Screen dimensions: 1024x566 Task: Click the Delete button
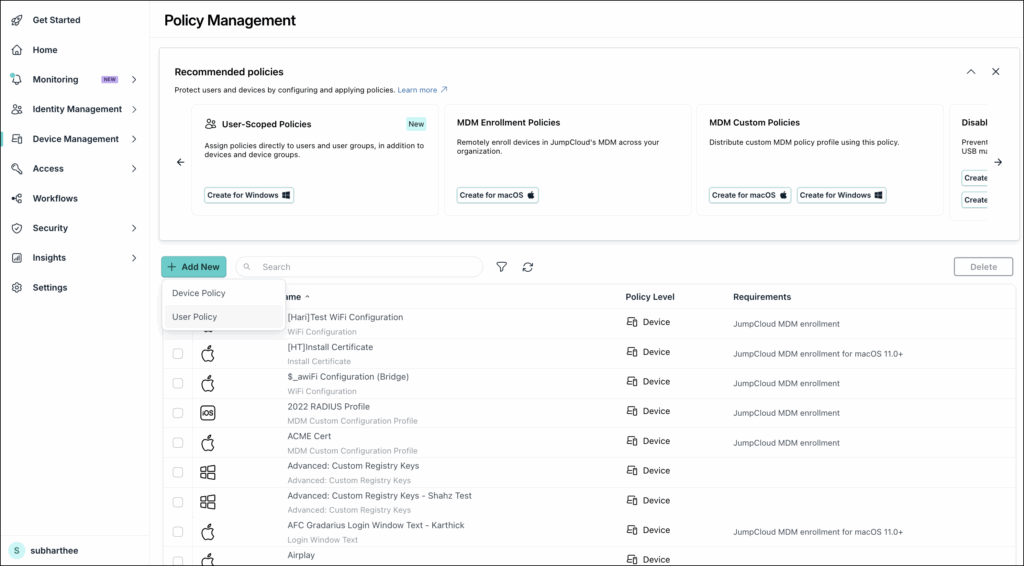point(984,267)
